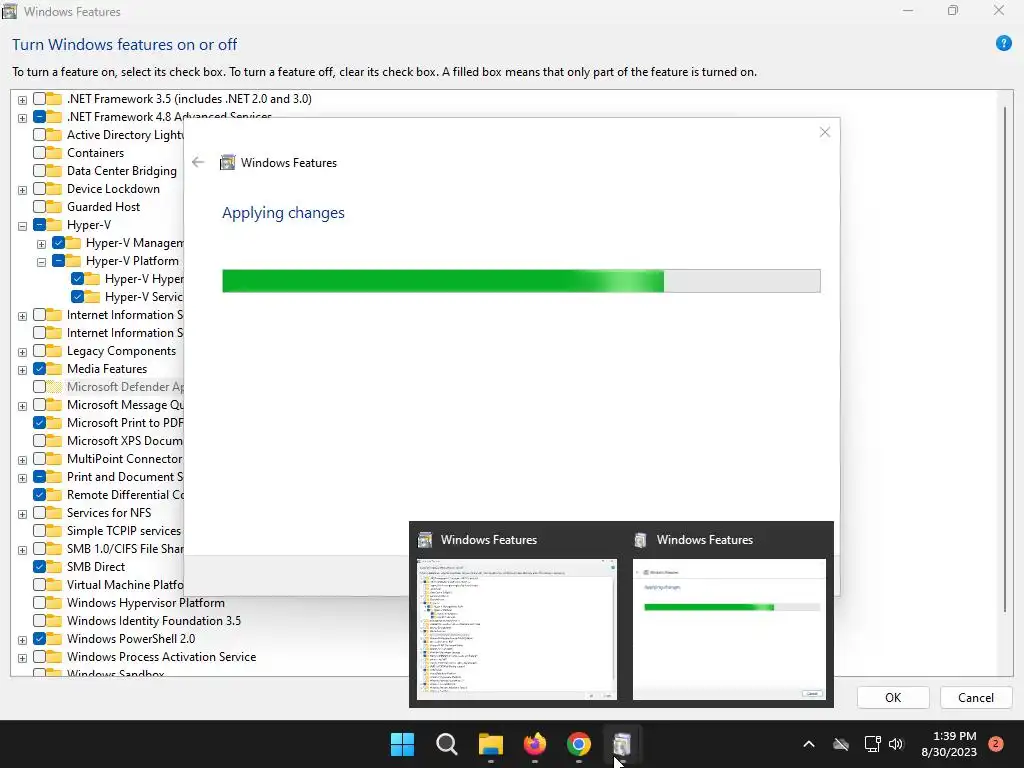Open taskbar Search
This screenshot has height=768, width=1024.
[447, 744]
